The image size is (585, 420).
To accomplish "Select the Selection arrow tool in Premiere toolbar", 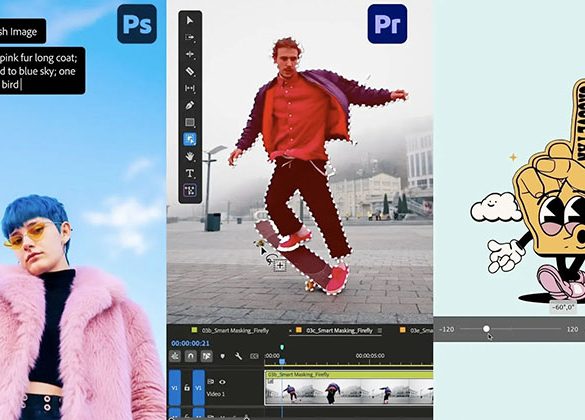I will tap(190, 20).
